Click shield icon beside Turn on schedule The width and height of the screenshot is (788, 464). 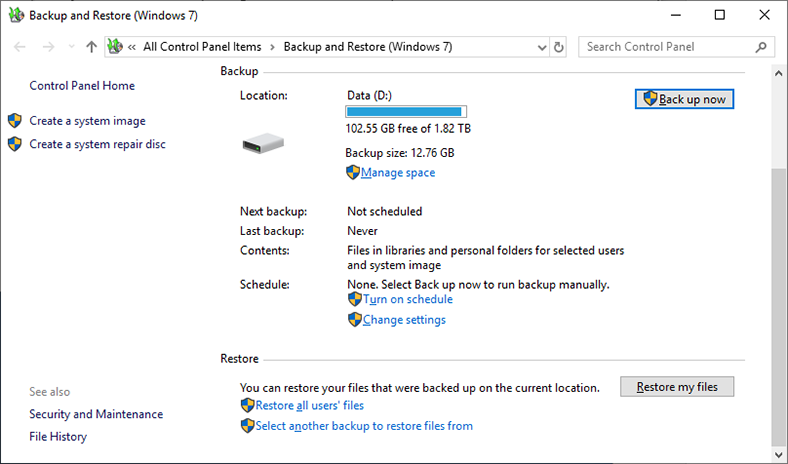click(x=355, y=299)
